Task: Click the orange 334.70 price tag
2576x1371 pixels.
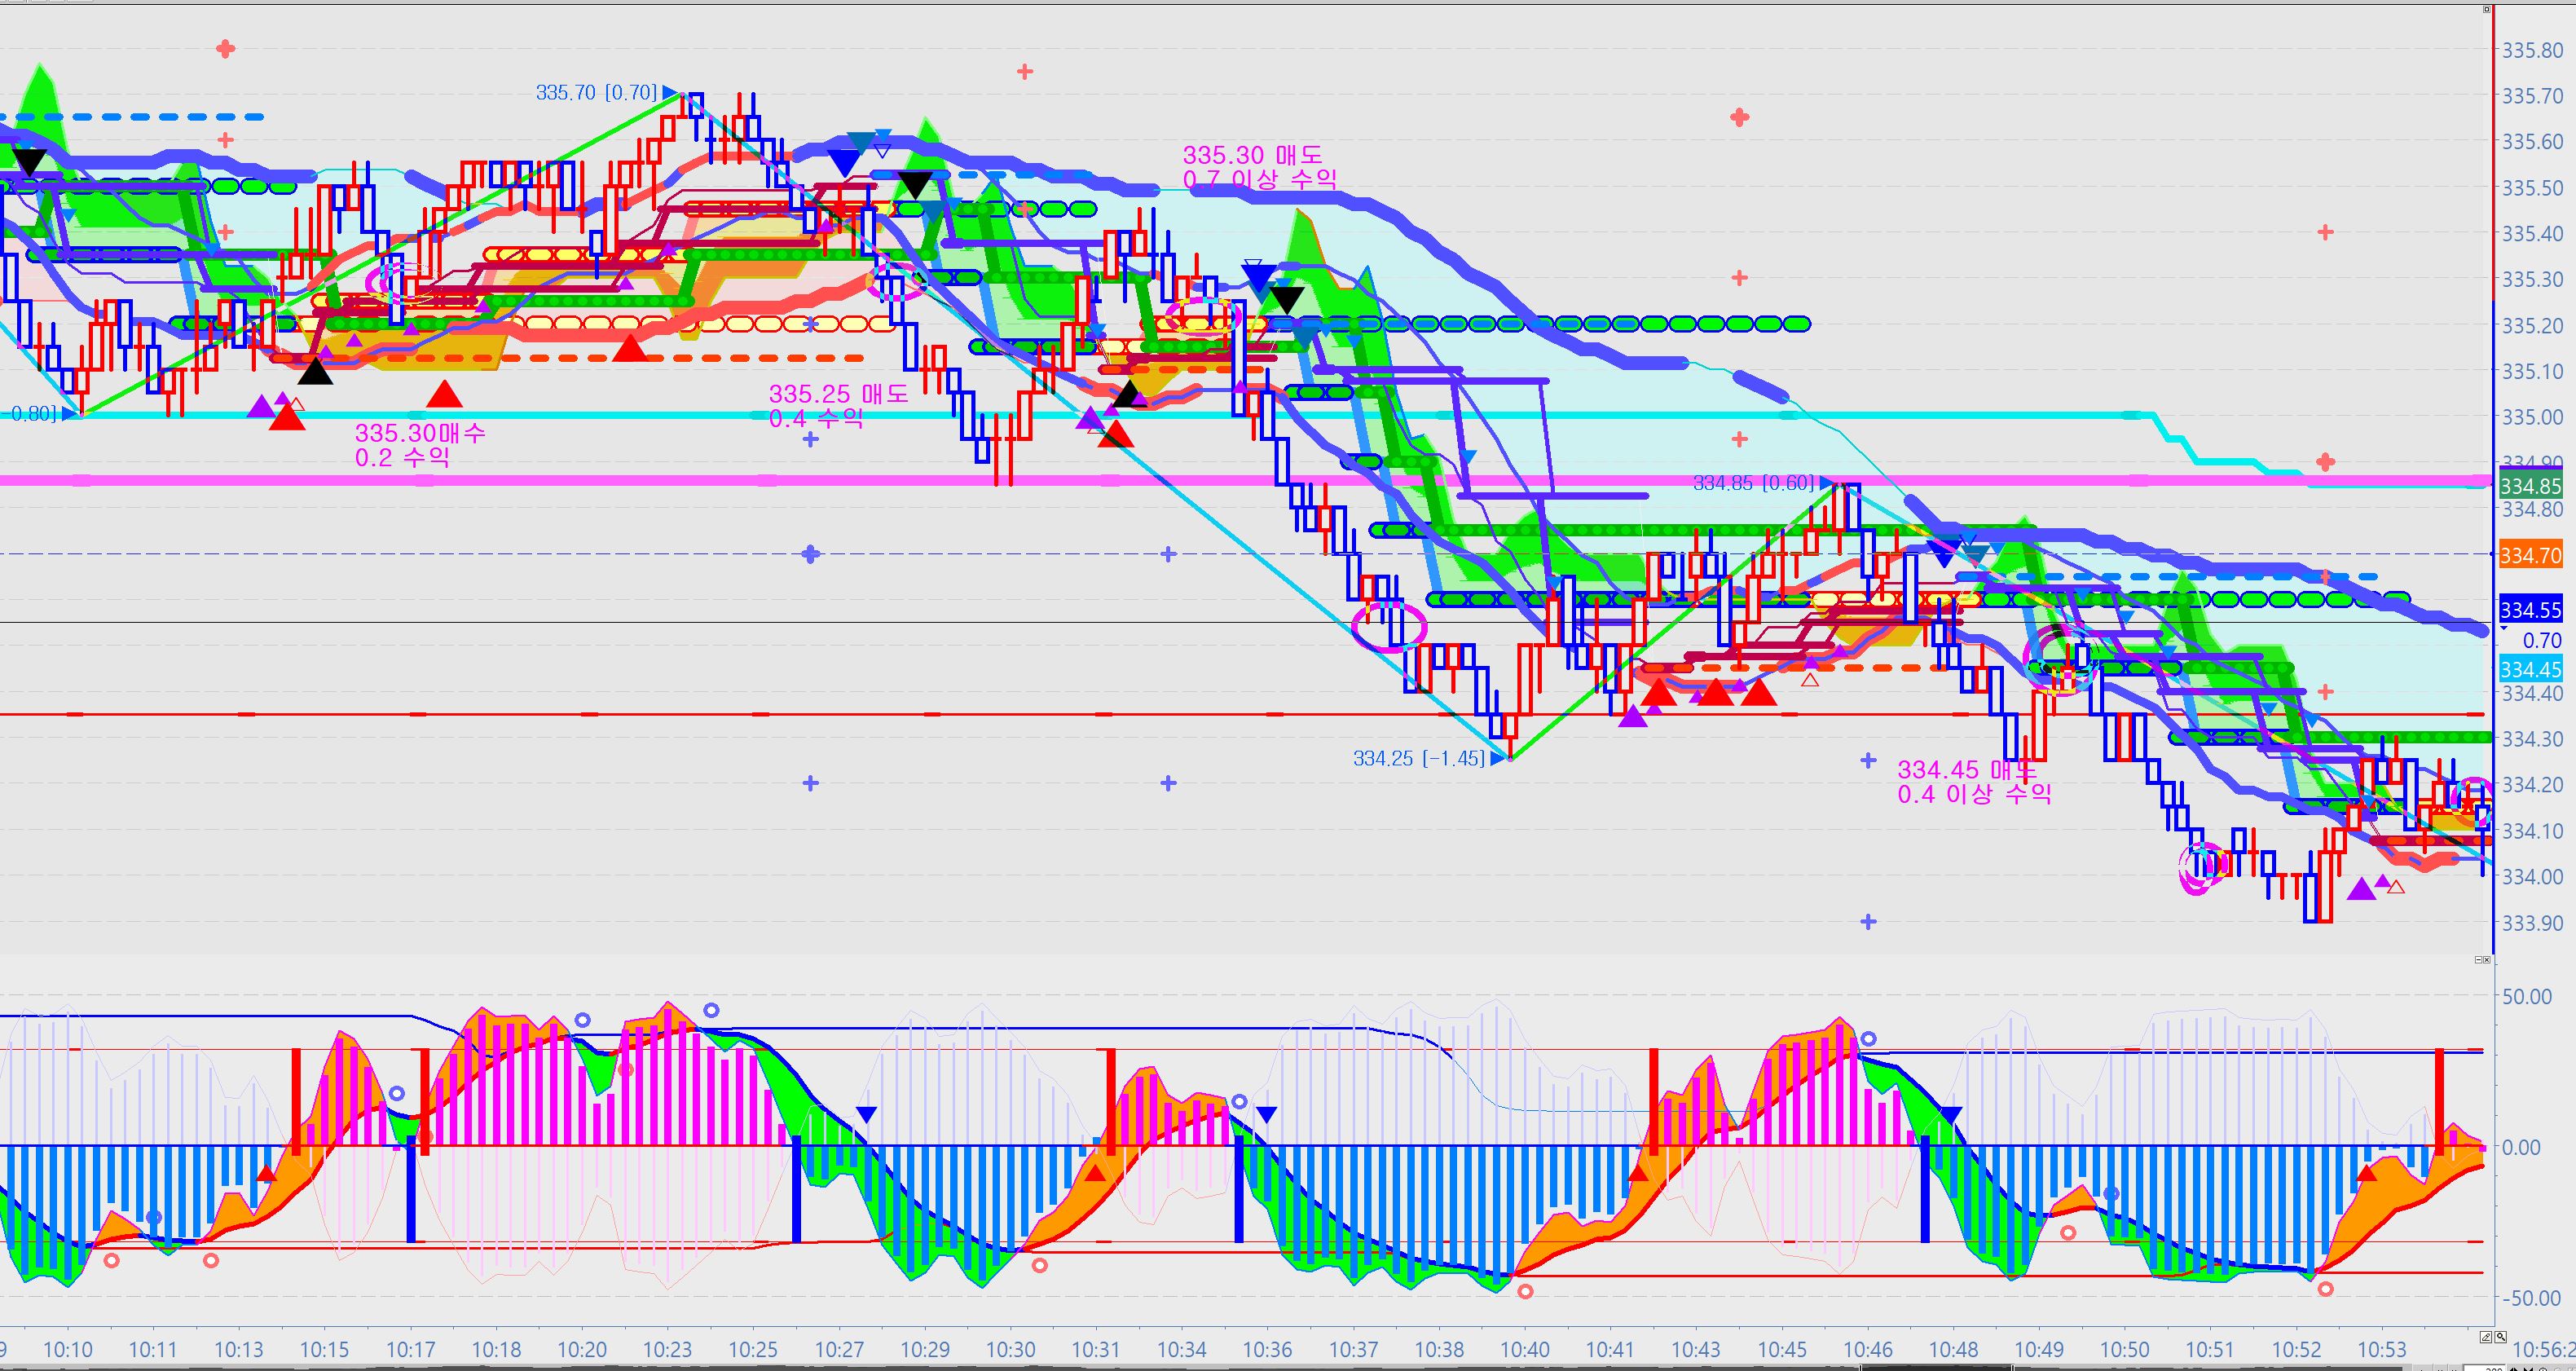Action: point(2530,555)
